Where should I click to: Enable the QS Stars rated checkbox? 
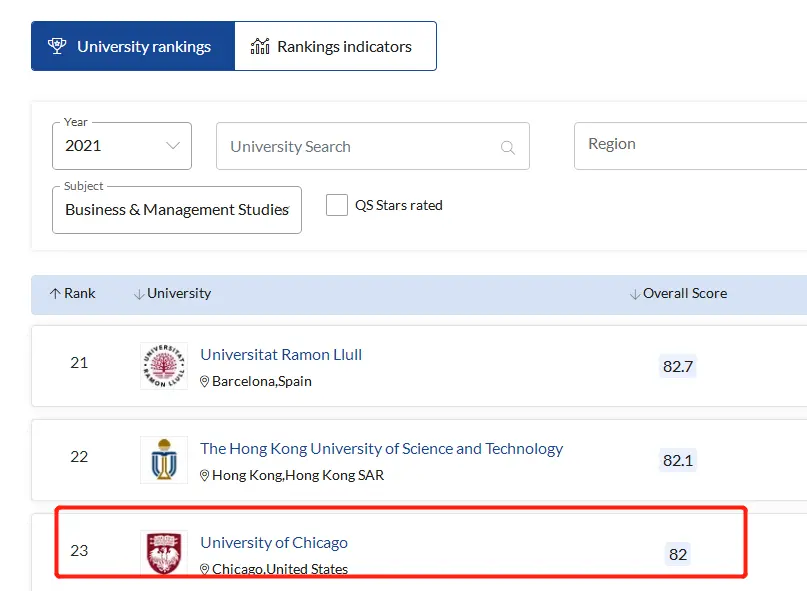337,205
